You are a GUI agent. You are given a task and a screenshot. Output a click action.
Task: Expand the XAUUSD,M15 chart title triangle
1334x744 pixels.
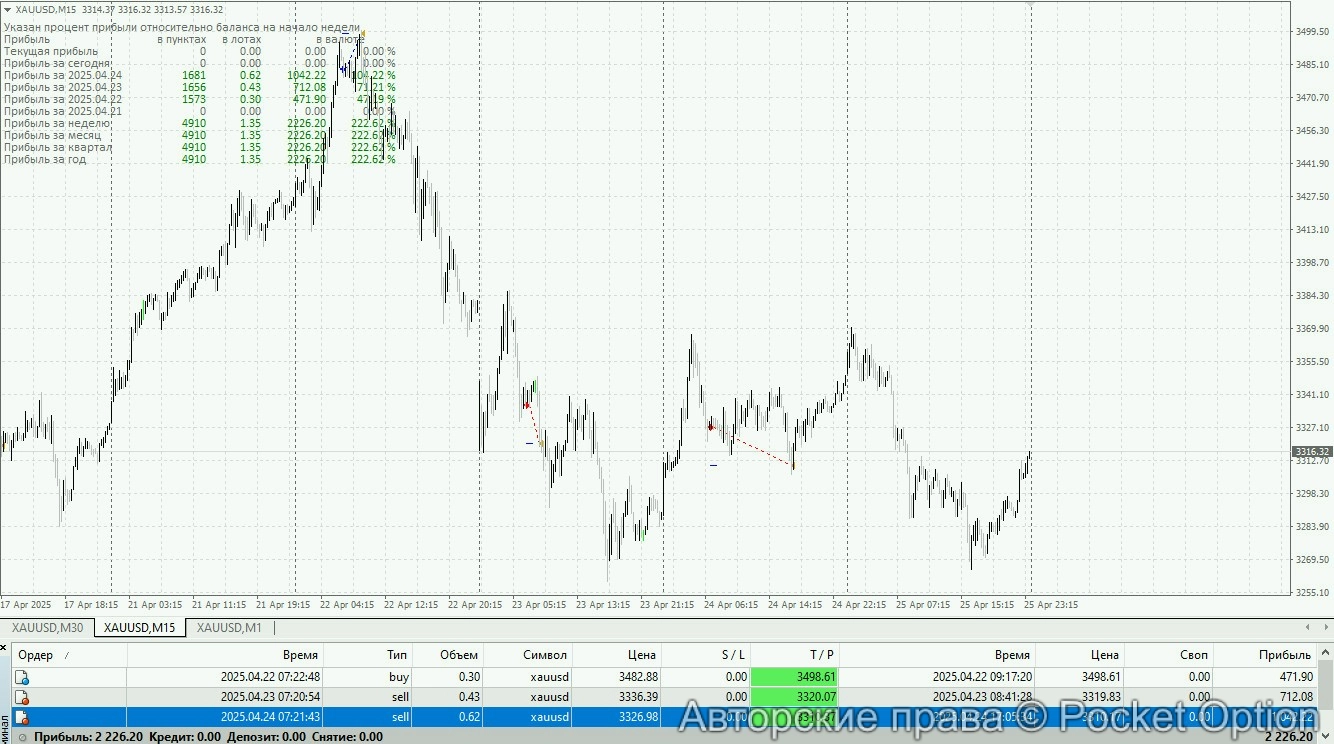click(8, 9)
